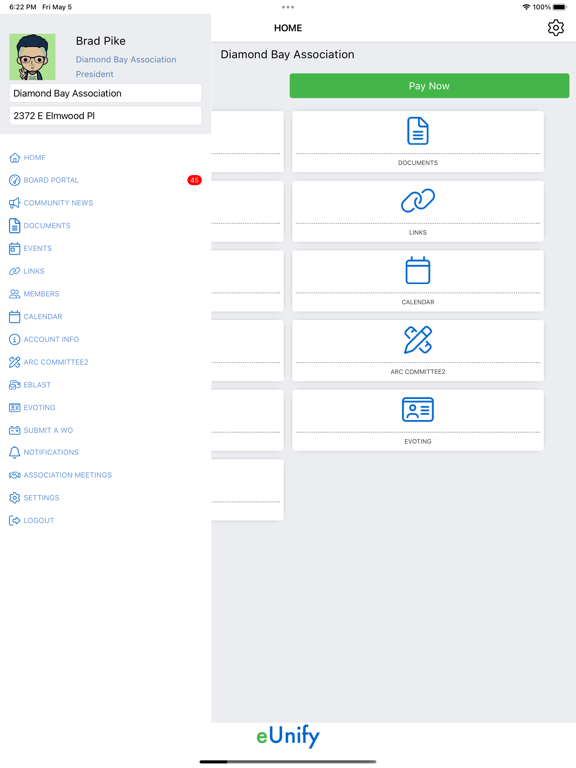The width and height of the screenshot is (576, 768).
Task: Tap Brad Pike's avatar photo
Action: click(x=32, y=57)
